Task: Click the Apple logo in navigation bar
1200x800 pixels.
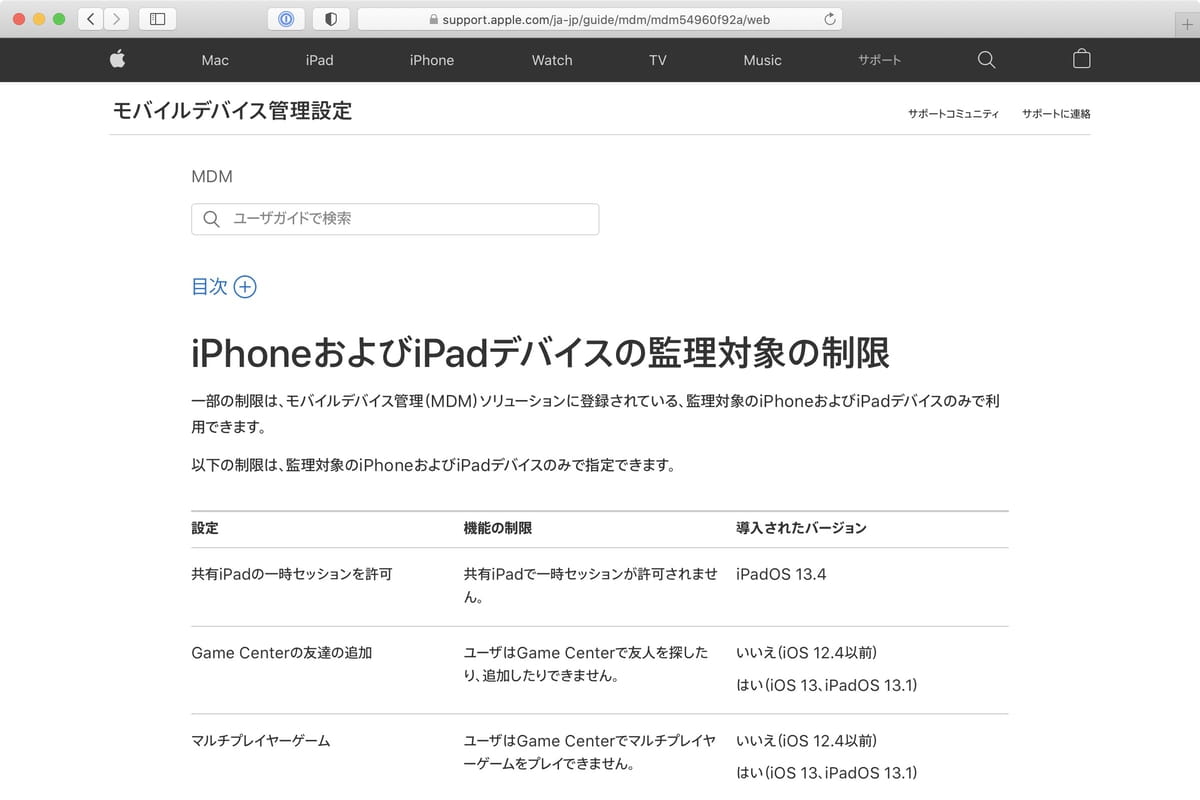Action: [117, 60]
